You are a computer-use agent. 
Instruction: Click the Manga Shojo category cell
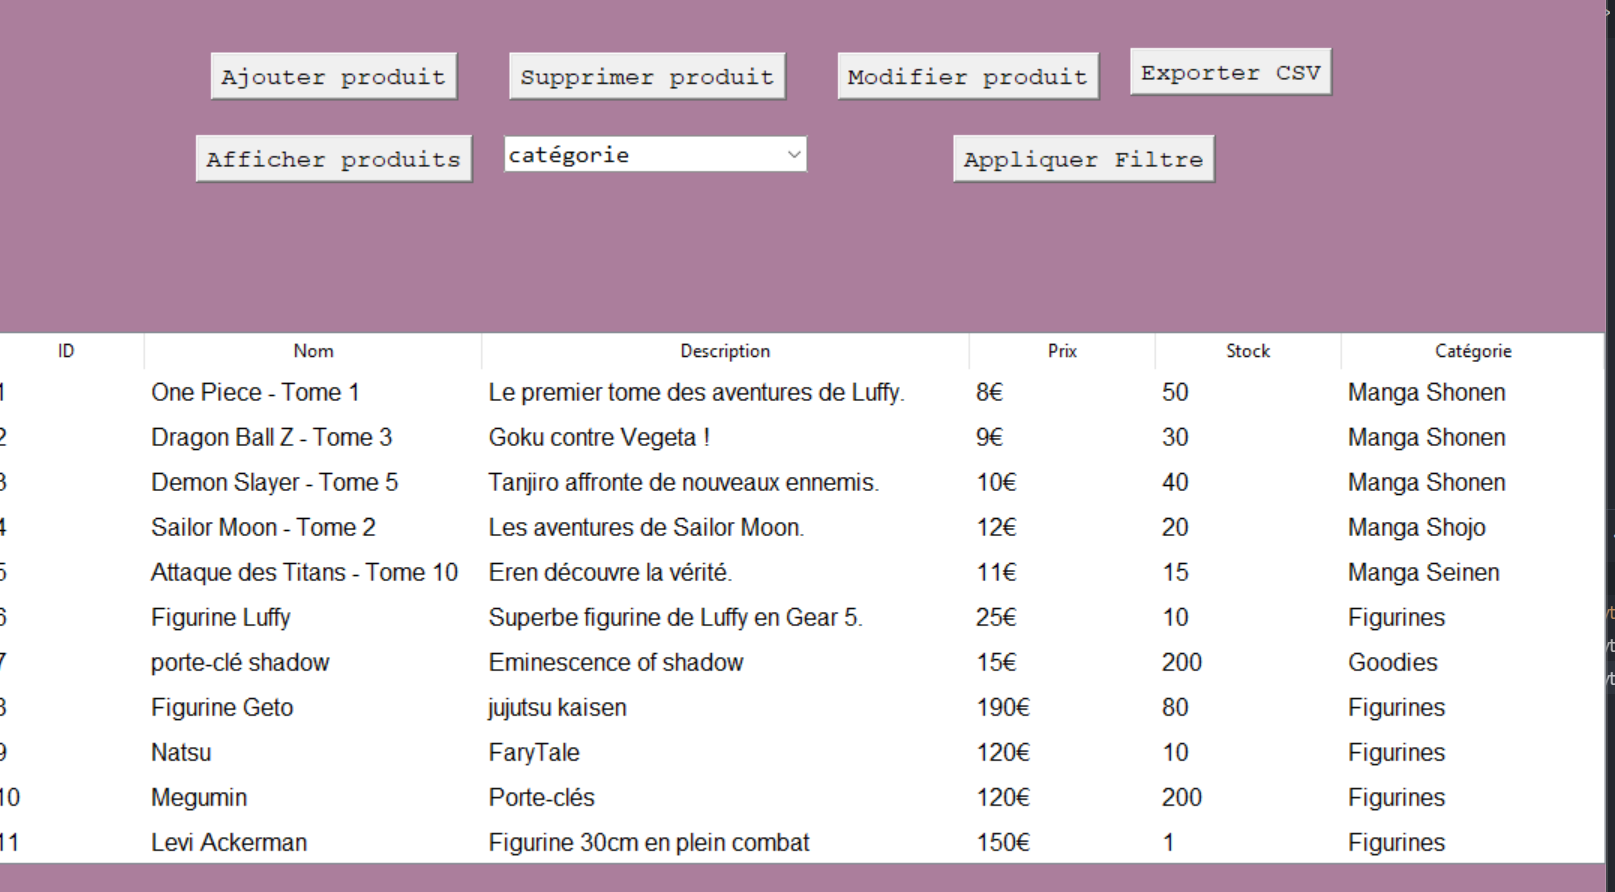(1416, 527)
